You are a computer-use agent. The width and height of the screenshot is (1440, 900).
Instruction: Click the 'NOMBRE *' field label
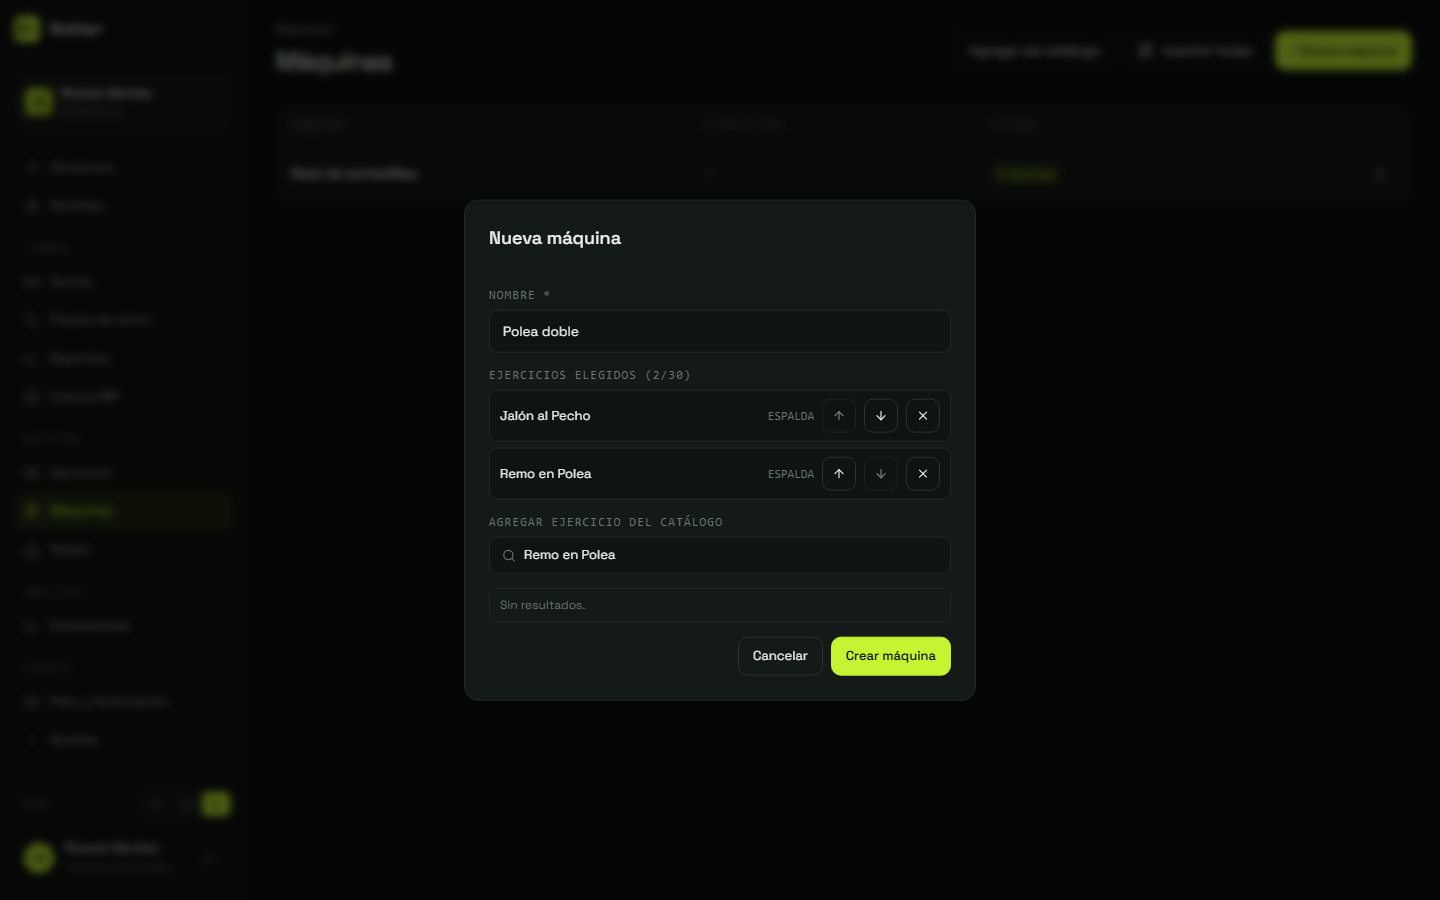(519, 295)
